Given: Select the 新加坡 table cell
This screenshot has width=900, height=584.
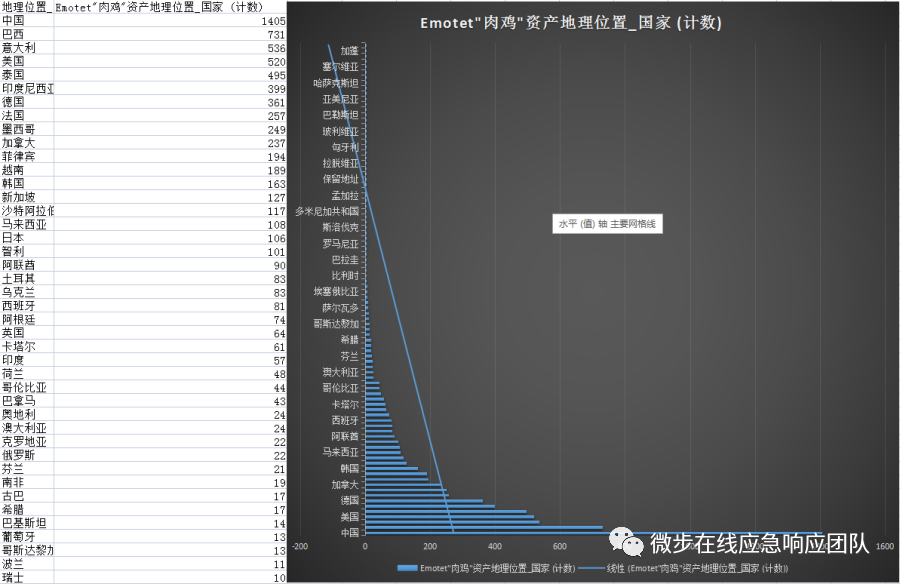Looking at the screenshot, I should [27, 198].
